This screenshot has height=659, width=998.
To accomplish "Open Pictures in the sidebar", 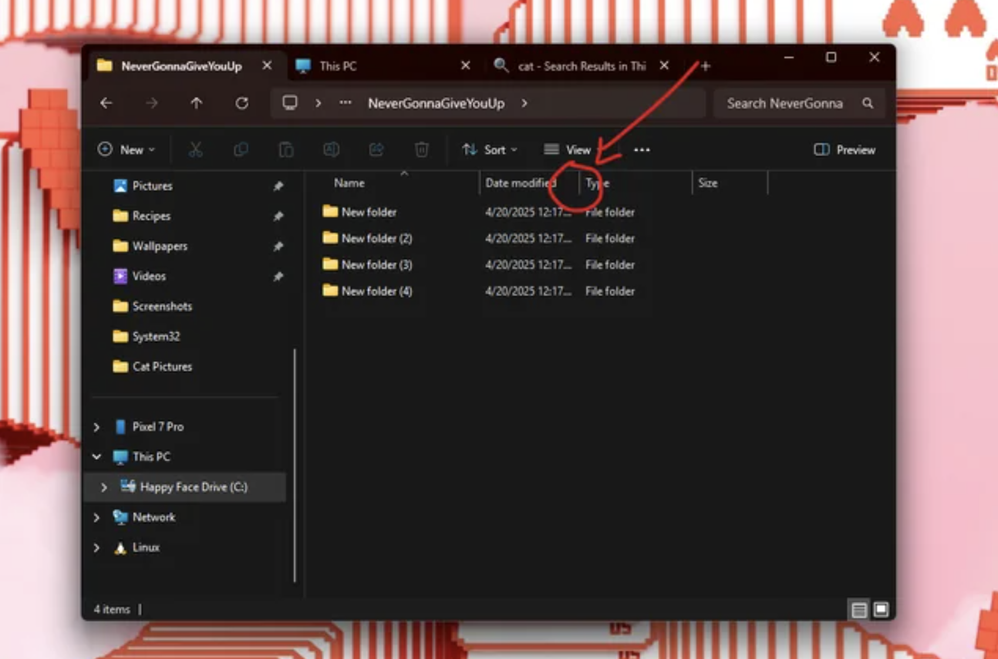I will pyautogui.click(x=152, y=186).
